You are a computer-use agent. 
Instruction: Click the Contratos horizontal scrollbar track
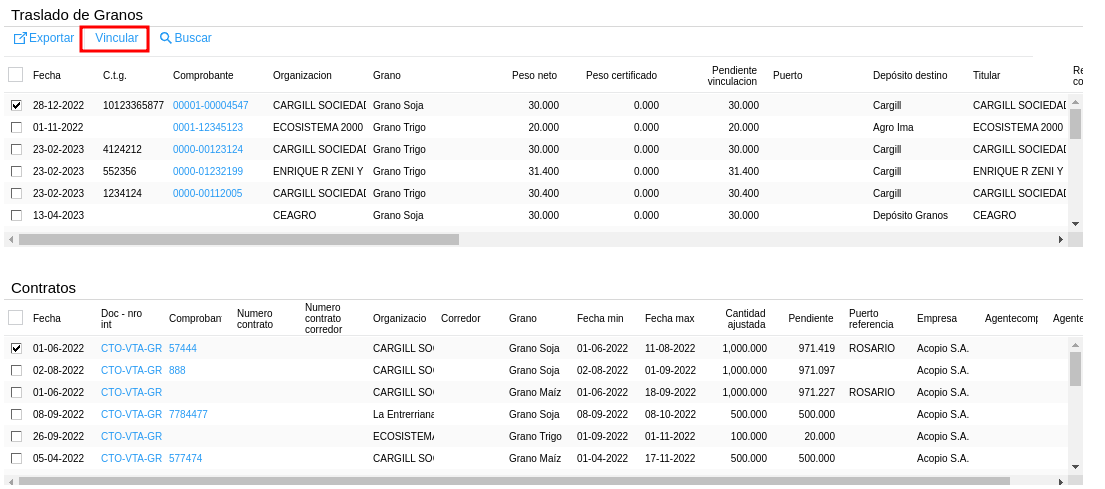[x=1035, y=481]
